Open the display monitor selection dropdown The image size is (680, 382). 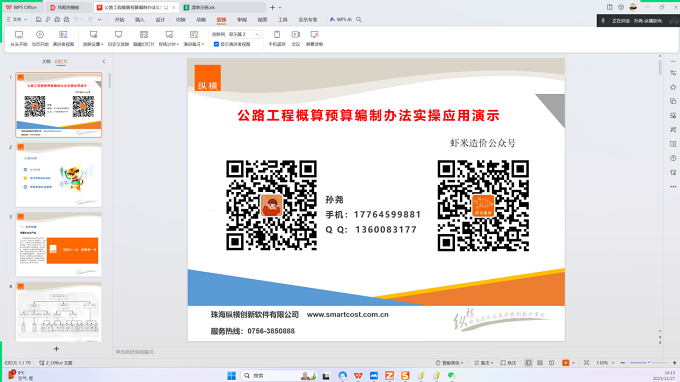click(x=244, y=34)
